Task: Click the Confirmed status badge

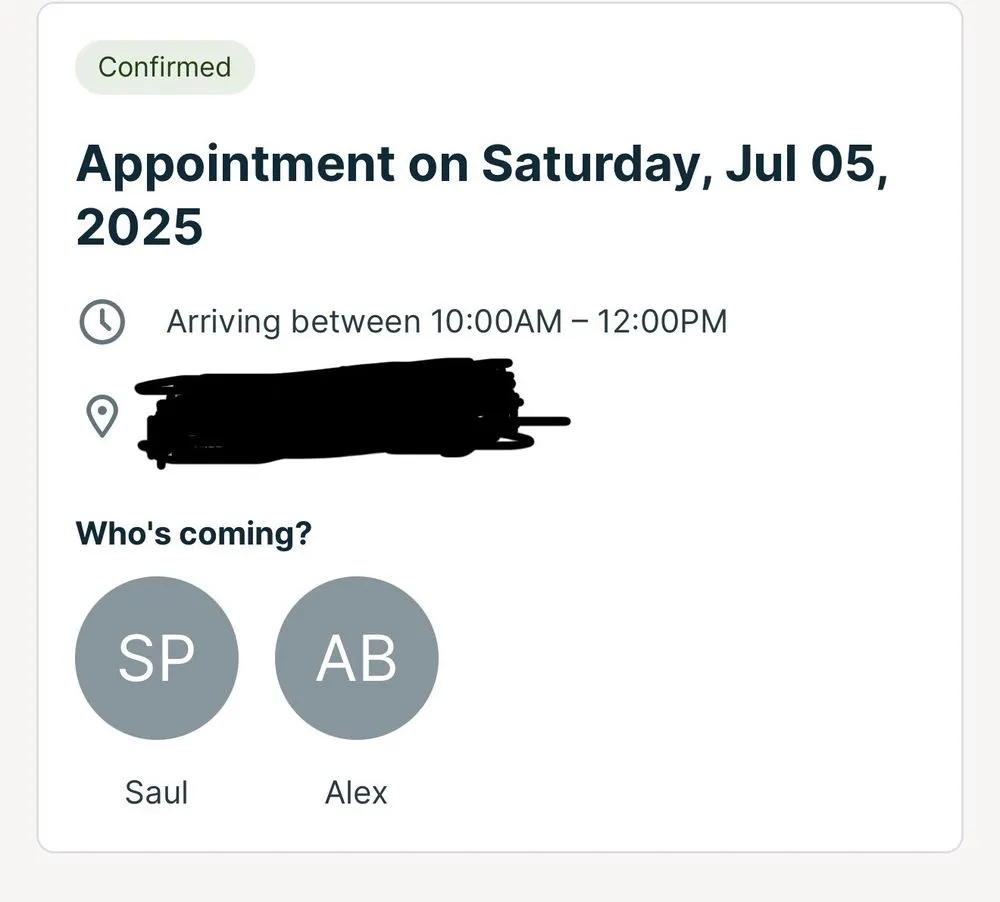Action: click(165, 67)
